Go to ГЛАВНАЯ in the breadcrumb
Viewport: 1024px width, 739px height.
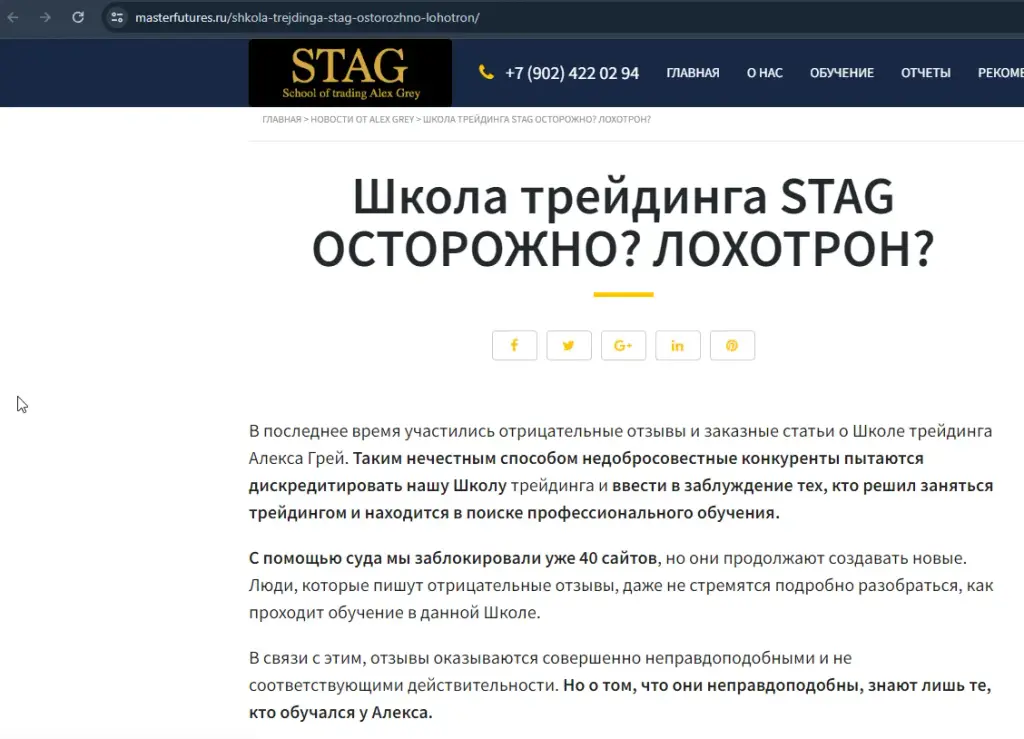[x=281, y=119]
